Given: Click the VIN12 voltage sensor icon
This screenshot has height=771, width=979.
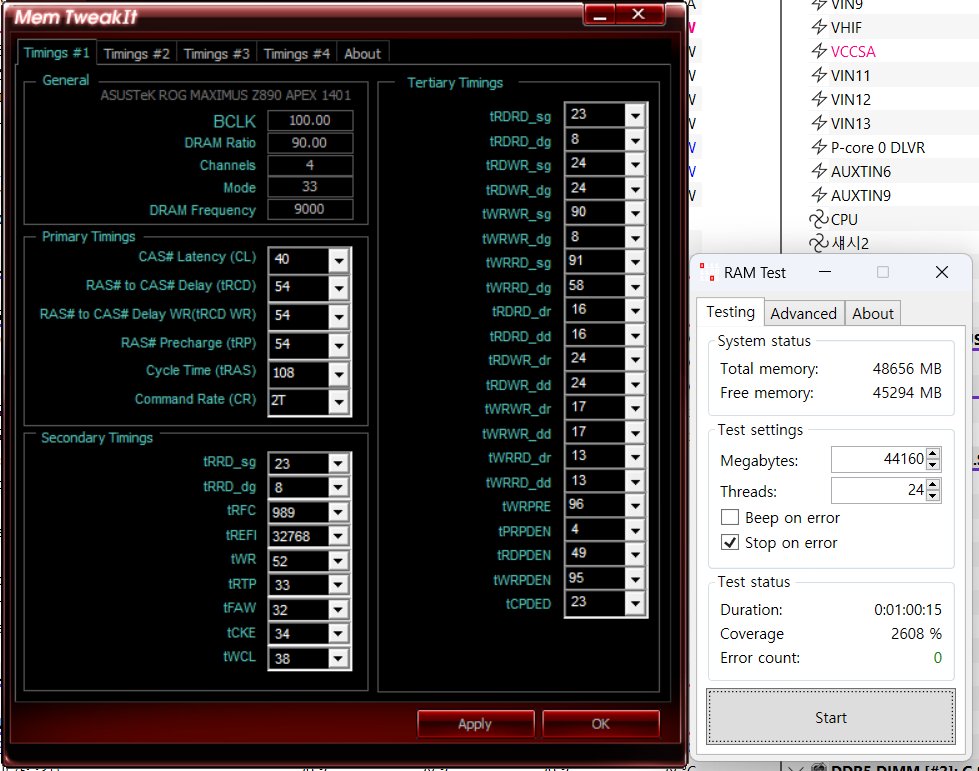Looking at the screenshot, I should pos(819,99).
